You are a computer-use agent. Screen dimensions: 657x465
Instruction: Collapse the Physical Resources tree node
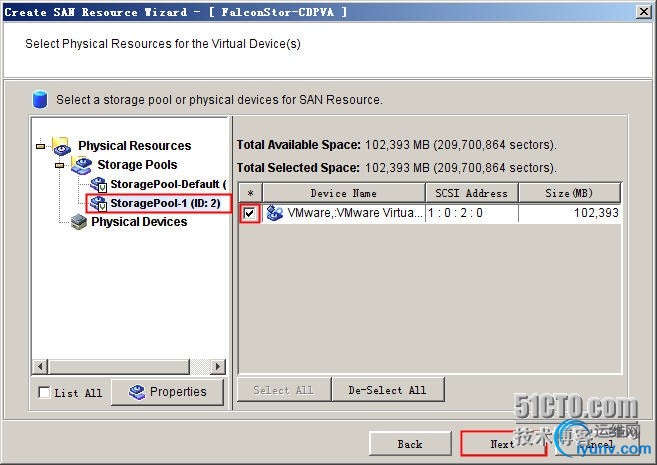41,146
